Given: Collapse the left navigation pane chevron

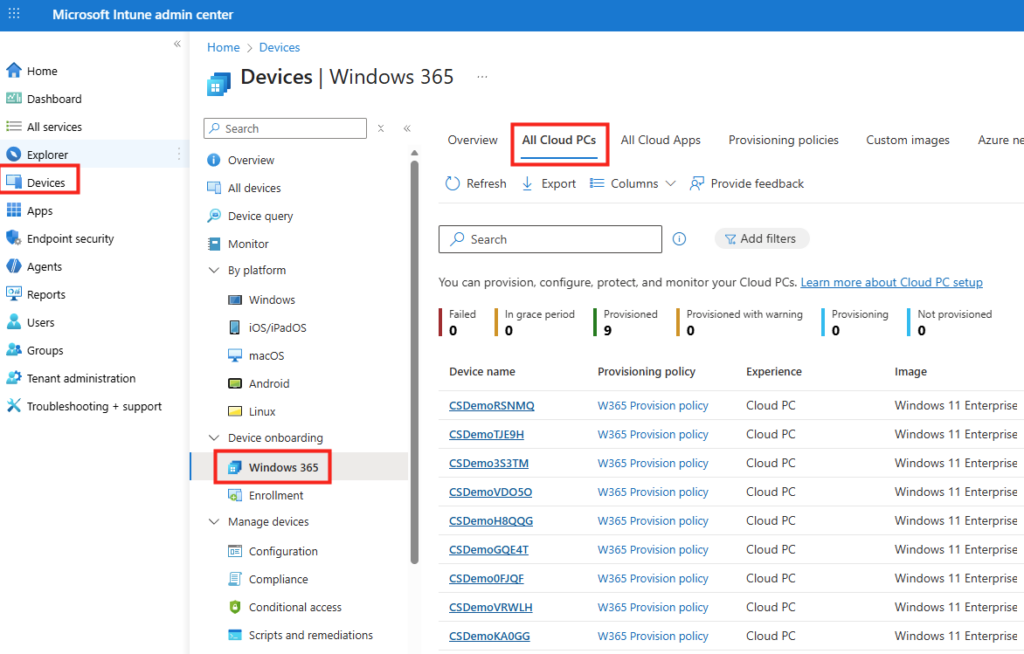Looking at the screenshot, I should [177, 44].
